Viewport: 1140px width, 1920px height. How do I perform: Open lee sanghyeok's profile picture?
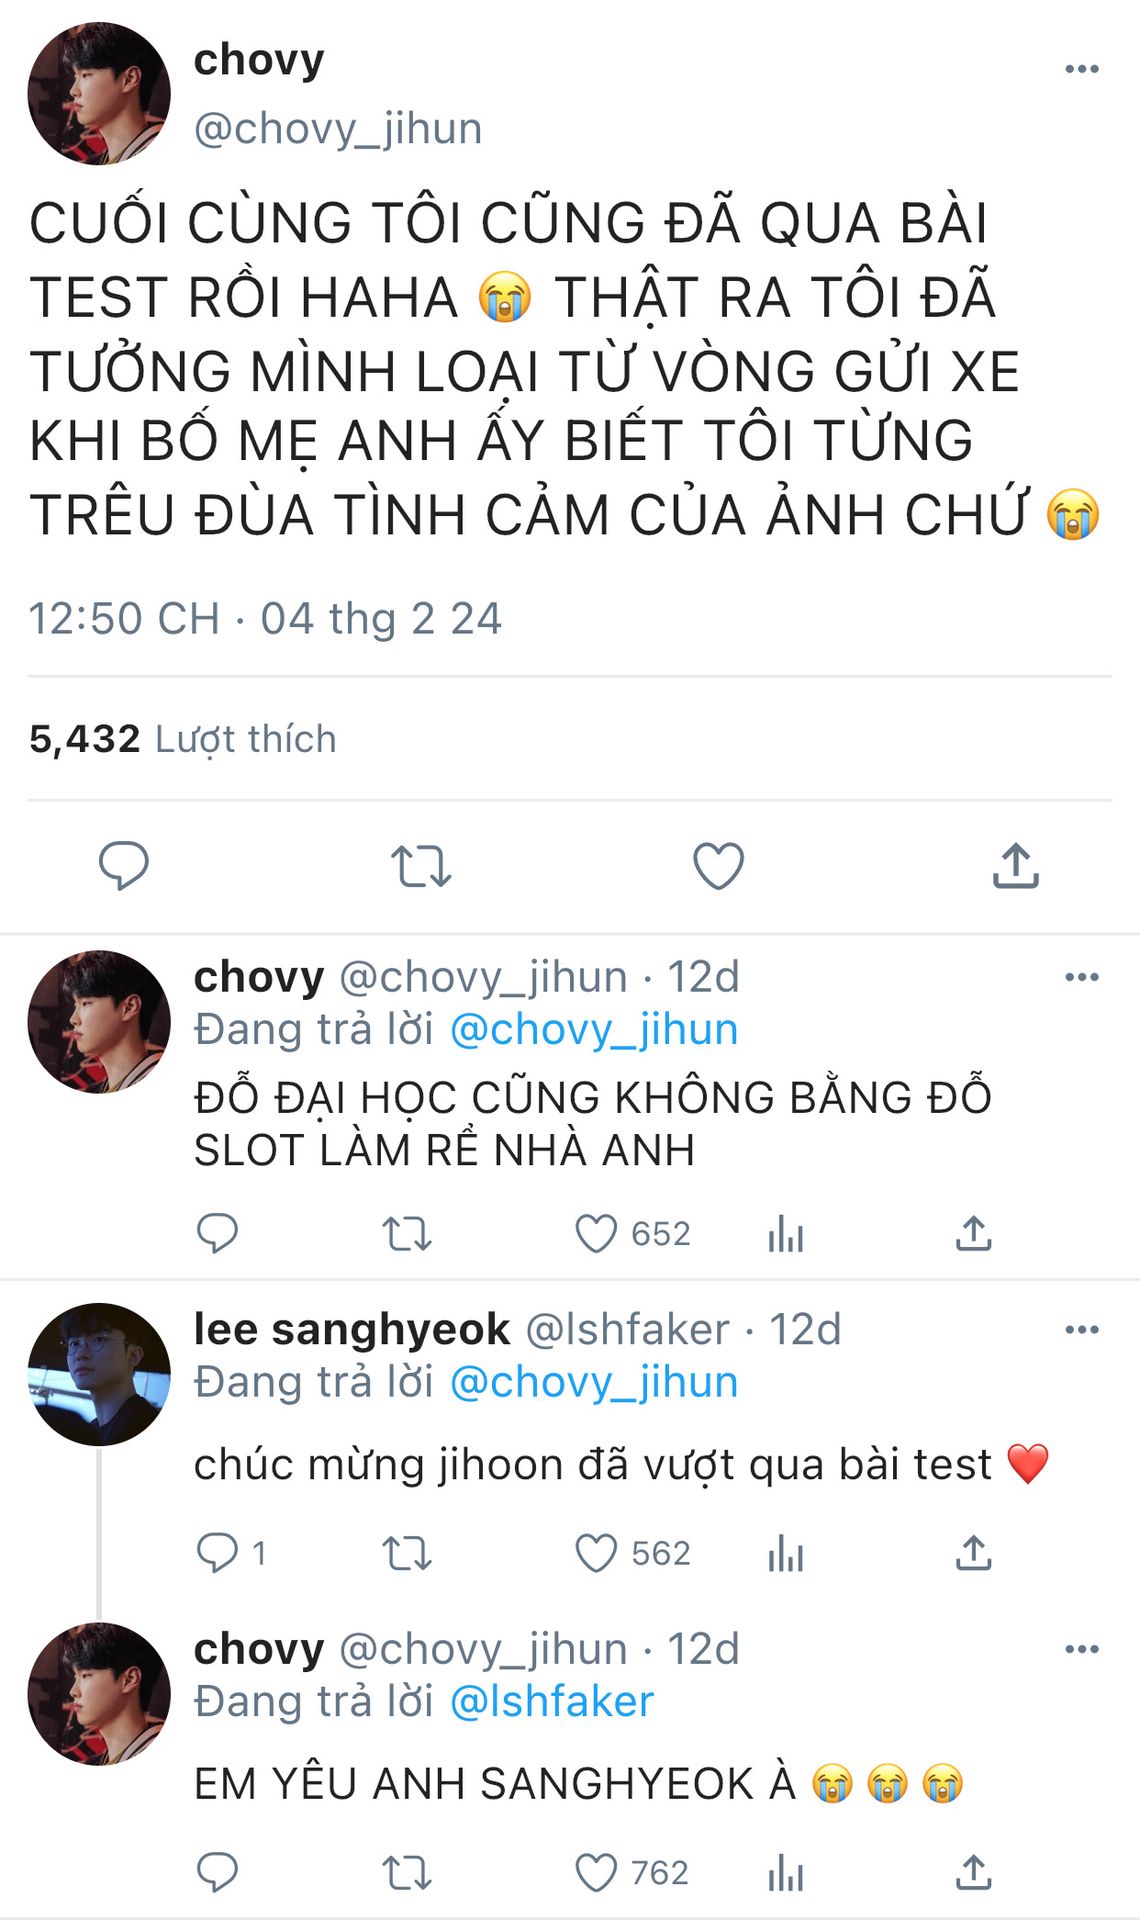[99, 1374]
